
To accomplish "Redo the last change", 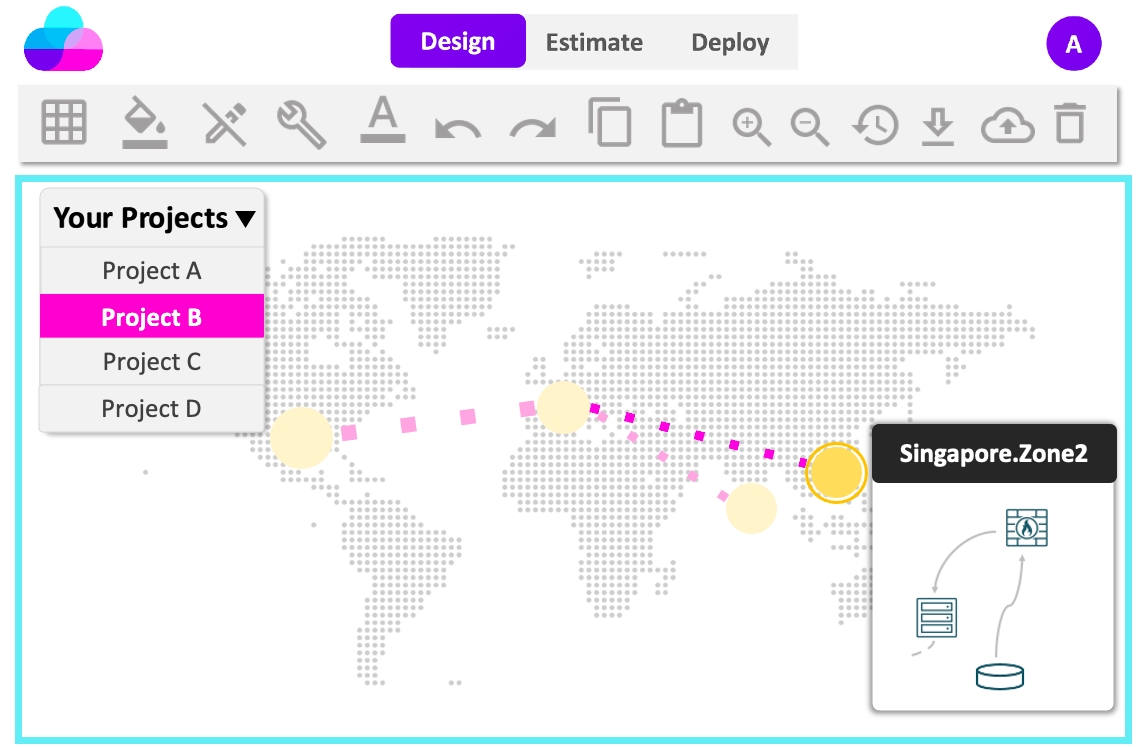I will point(531,122).
